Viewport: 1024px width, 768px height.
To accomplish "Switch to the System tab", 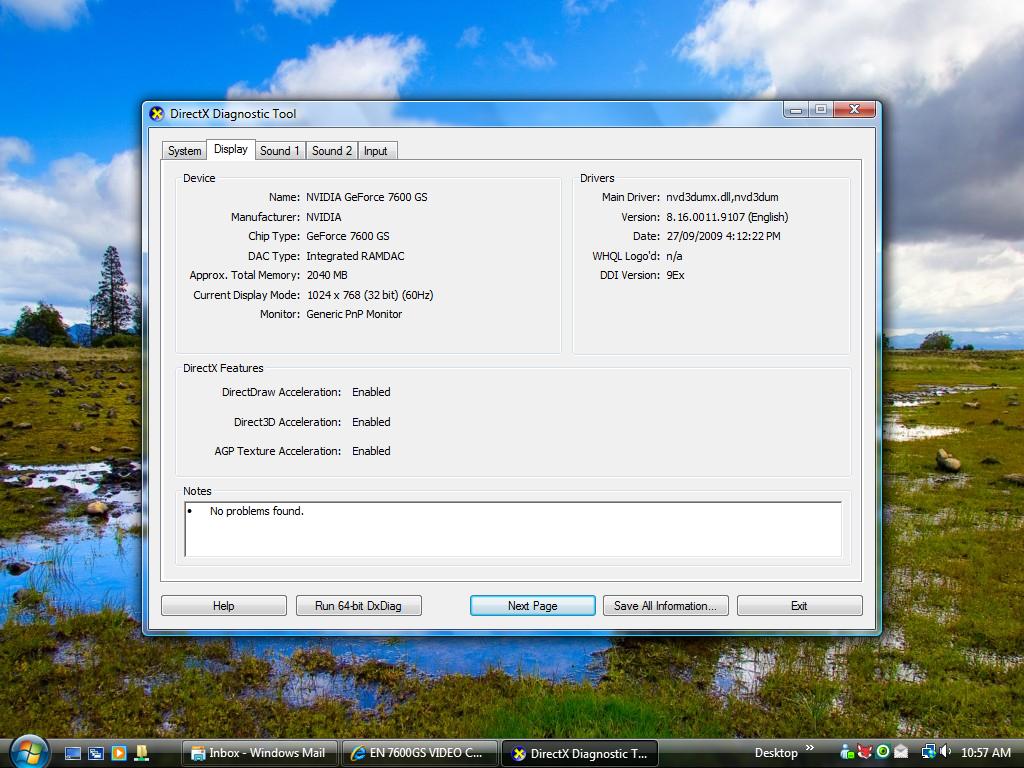I will (184, 151).
